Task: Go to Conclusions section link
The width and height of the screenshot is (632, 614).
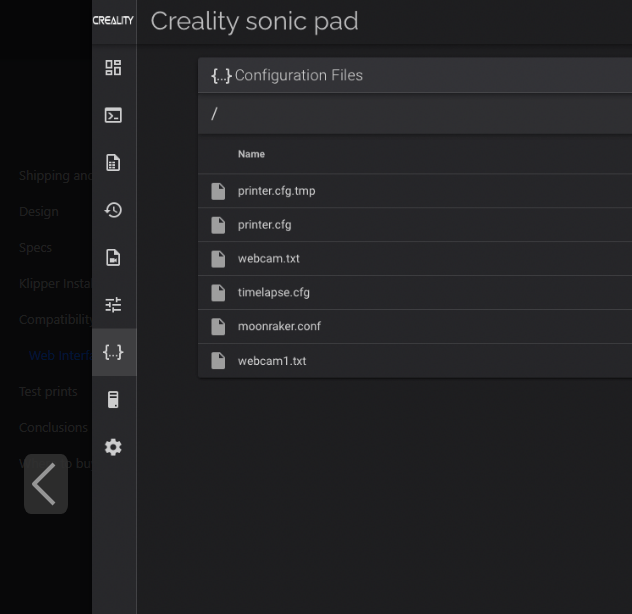Action: 53,427
